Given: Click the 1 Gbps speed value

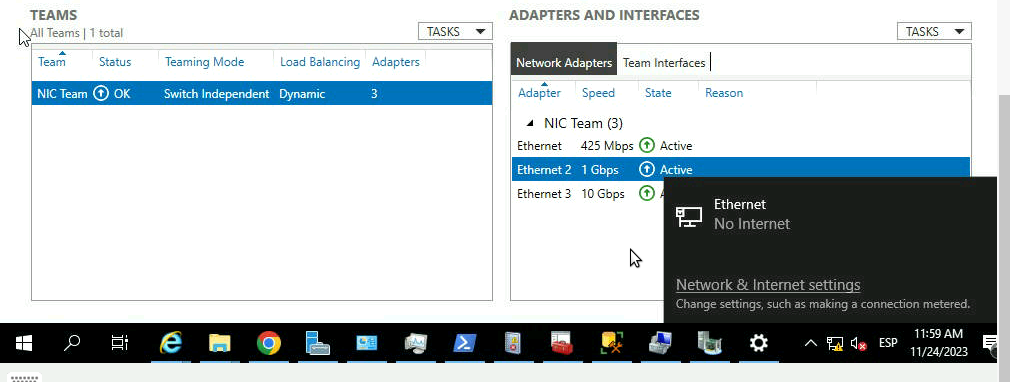Looking at the screenshot, I should [x=599, y=170].
